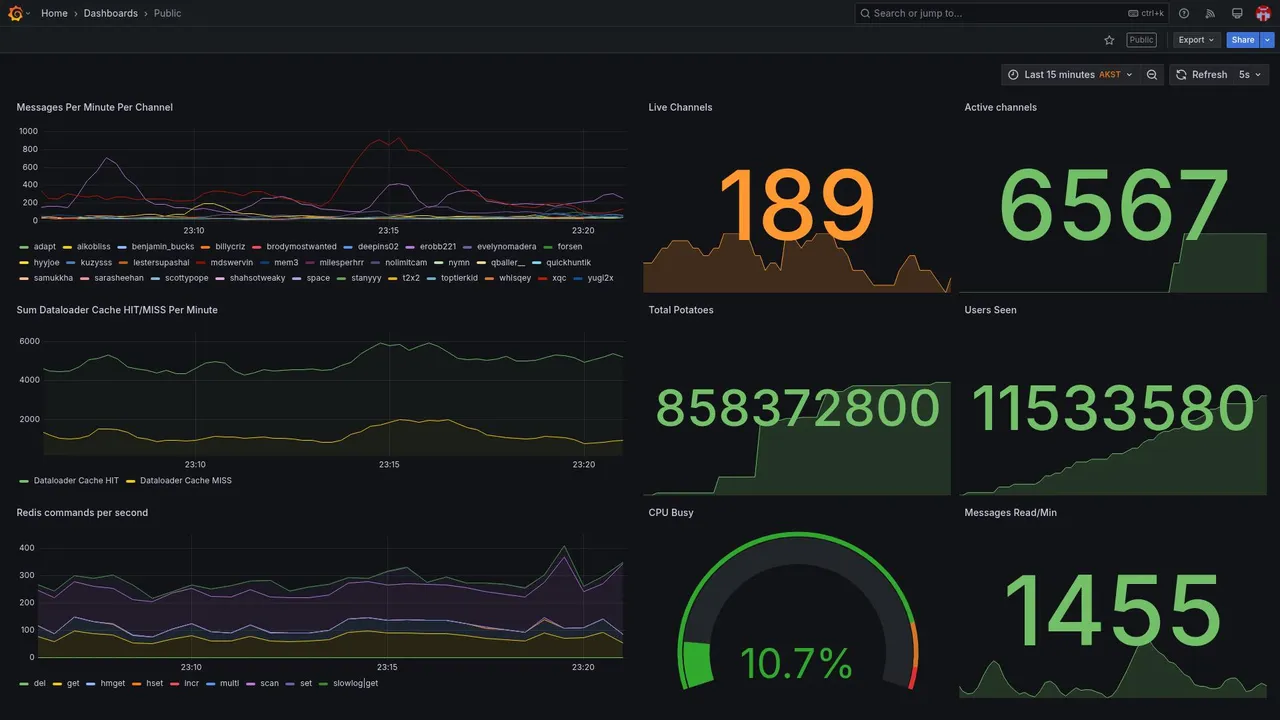Image resolution: width=1280 pixels, height=720 pixels.
Task: Click the Share button
Action: 1243,40
